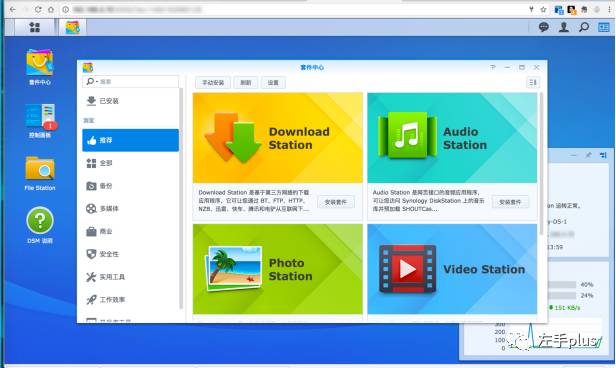Install Audio Station via 安装套件 button
The width and height of the screenshot is (616, 368).
[510, 202]
